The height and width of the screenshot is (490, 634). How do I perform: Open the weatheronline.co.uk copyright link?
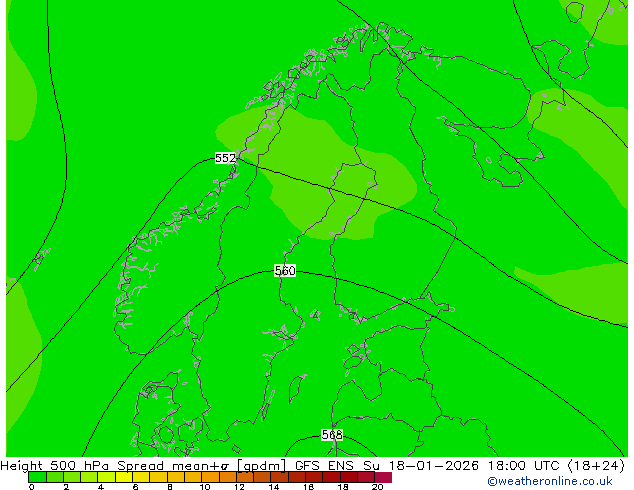coord(550,481)
